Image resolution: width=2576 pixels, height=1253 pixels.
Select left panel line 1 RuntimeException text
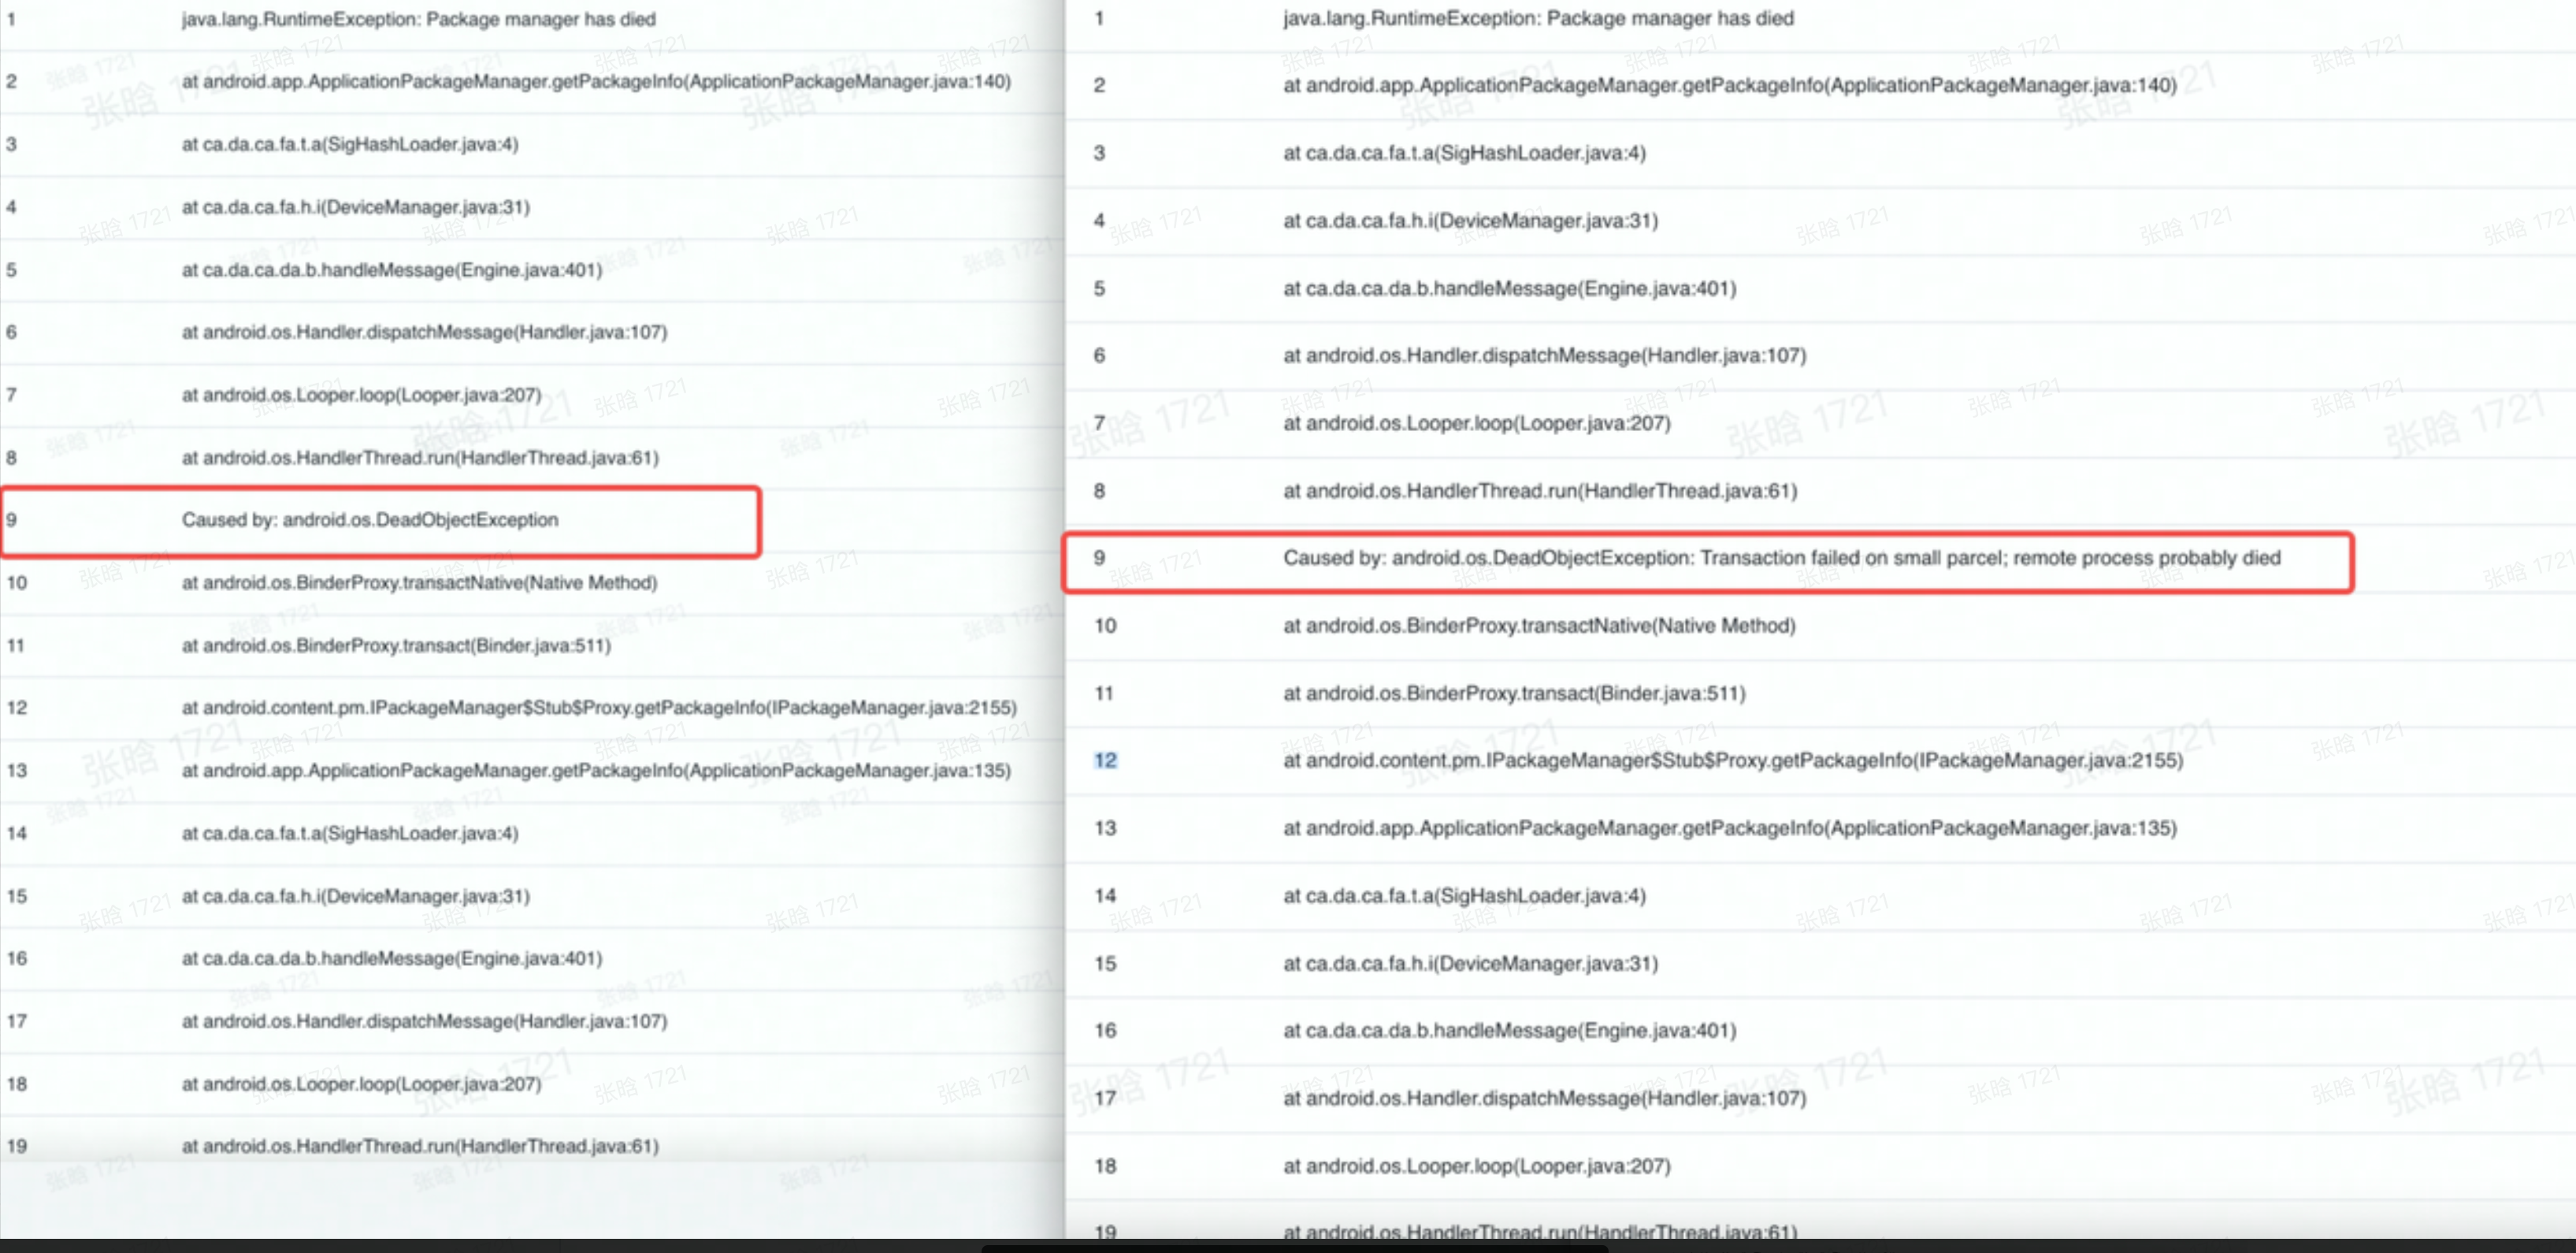coord(418,19)
